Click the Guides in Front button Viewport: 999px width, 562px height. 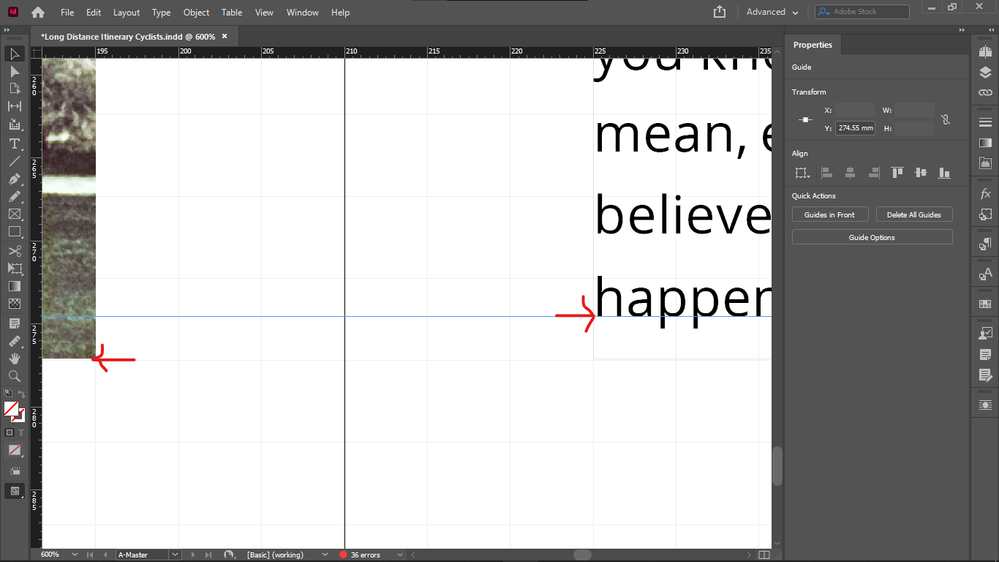(x=830, y=215)
